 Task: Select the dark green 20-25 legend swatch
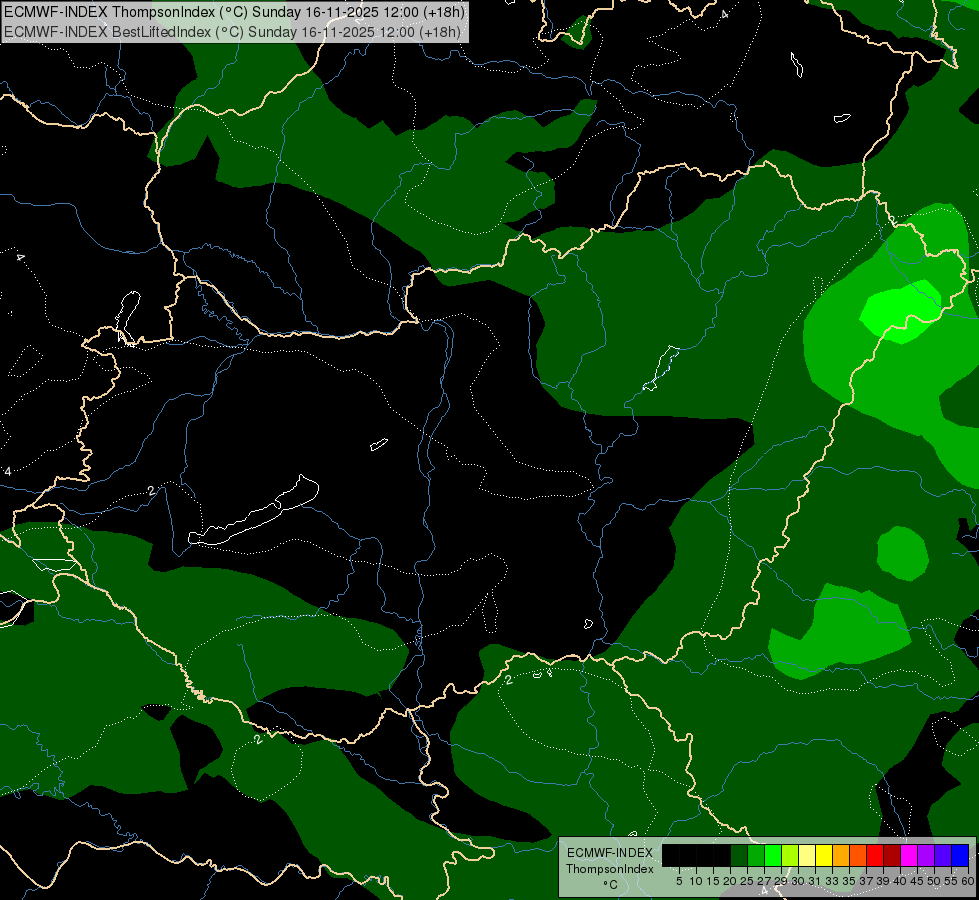click(x=739, y=855)
